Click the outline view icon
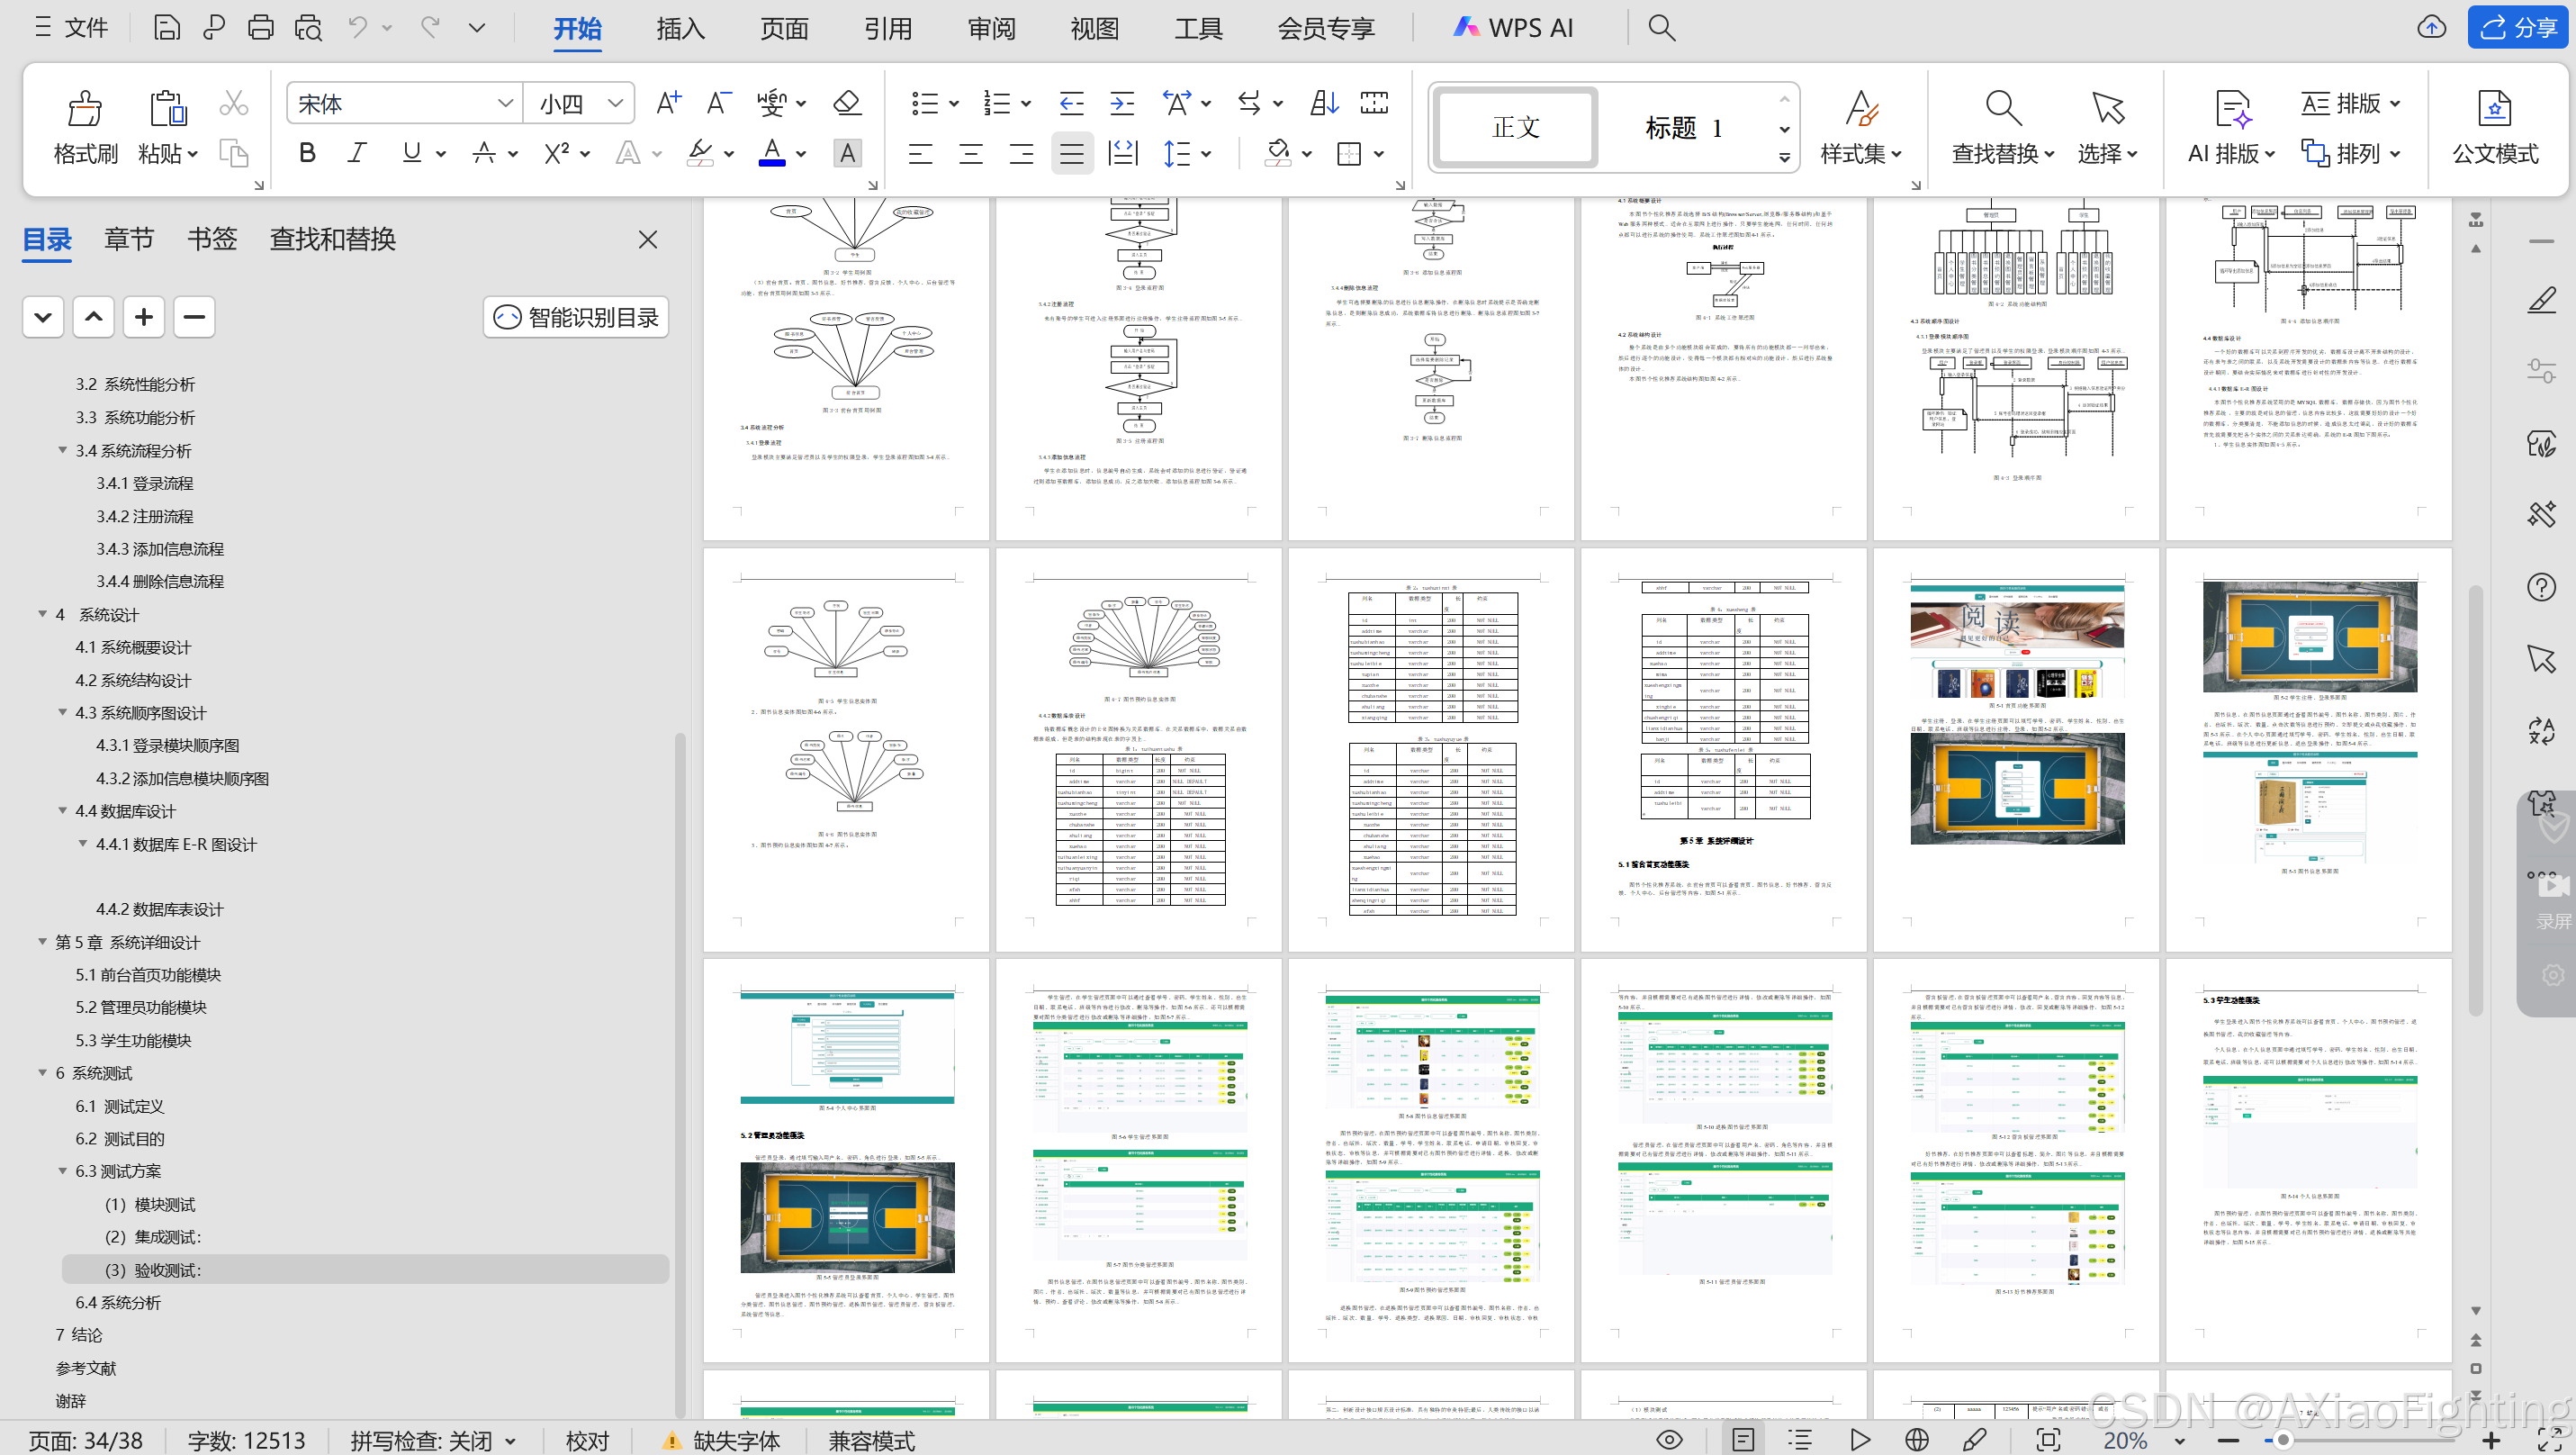Image resolution: width=2576 pixels, height=1455 pixels. [1800, 1440]
